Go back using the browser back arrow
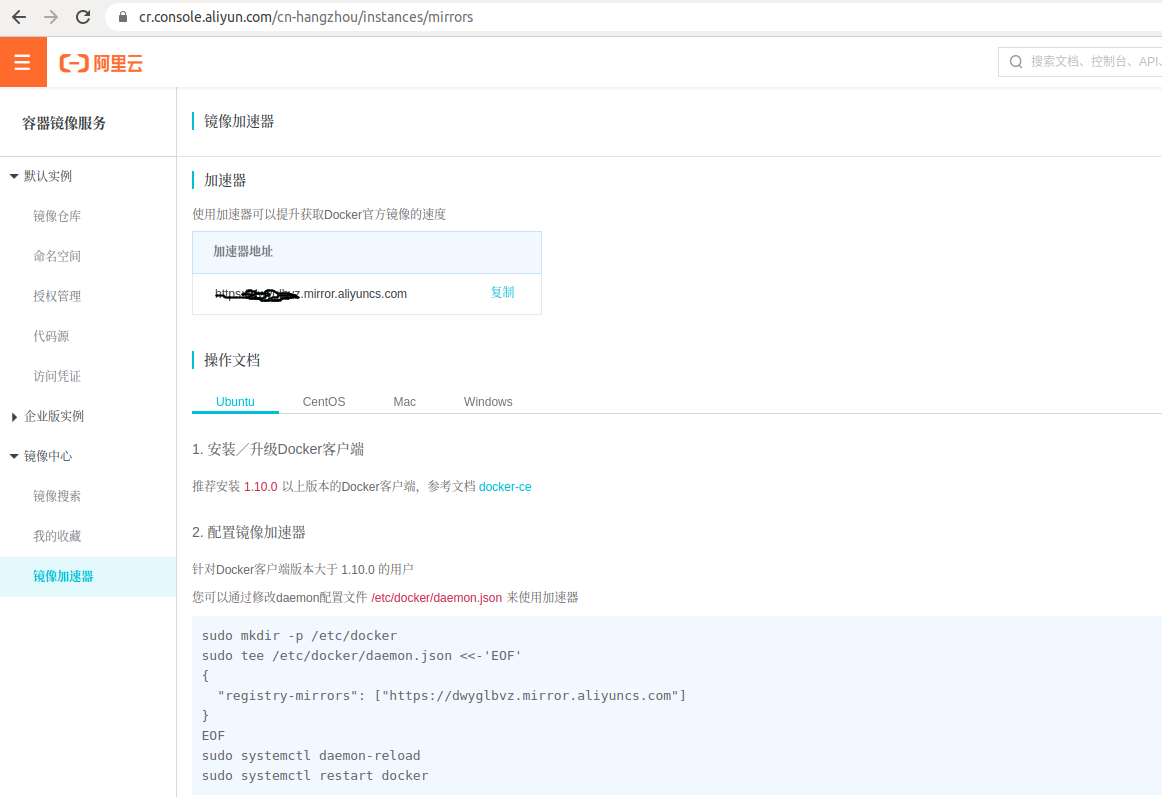The width and height of the screenshot is (1162, 797). 19,17
